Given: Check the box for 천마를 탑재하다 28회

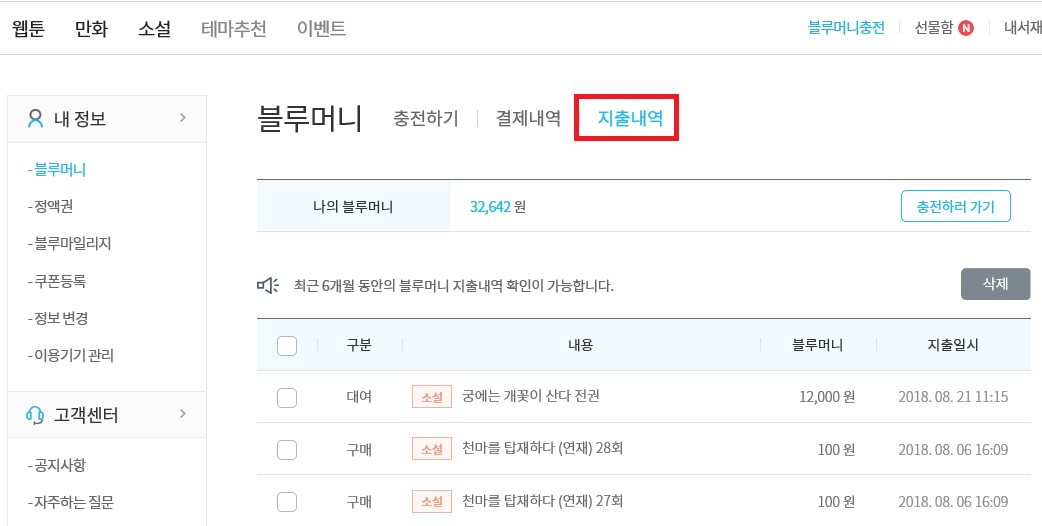Looking at the screenshot, I should pyautogui.click(x=286, y=450).
